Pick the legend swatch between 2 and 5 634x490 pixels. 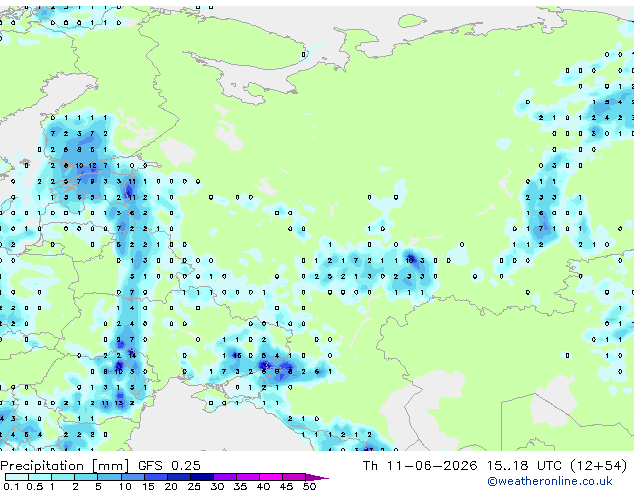point(86,477)
